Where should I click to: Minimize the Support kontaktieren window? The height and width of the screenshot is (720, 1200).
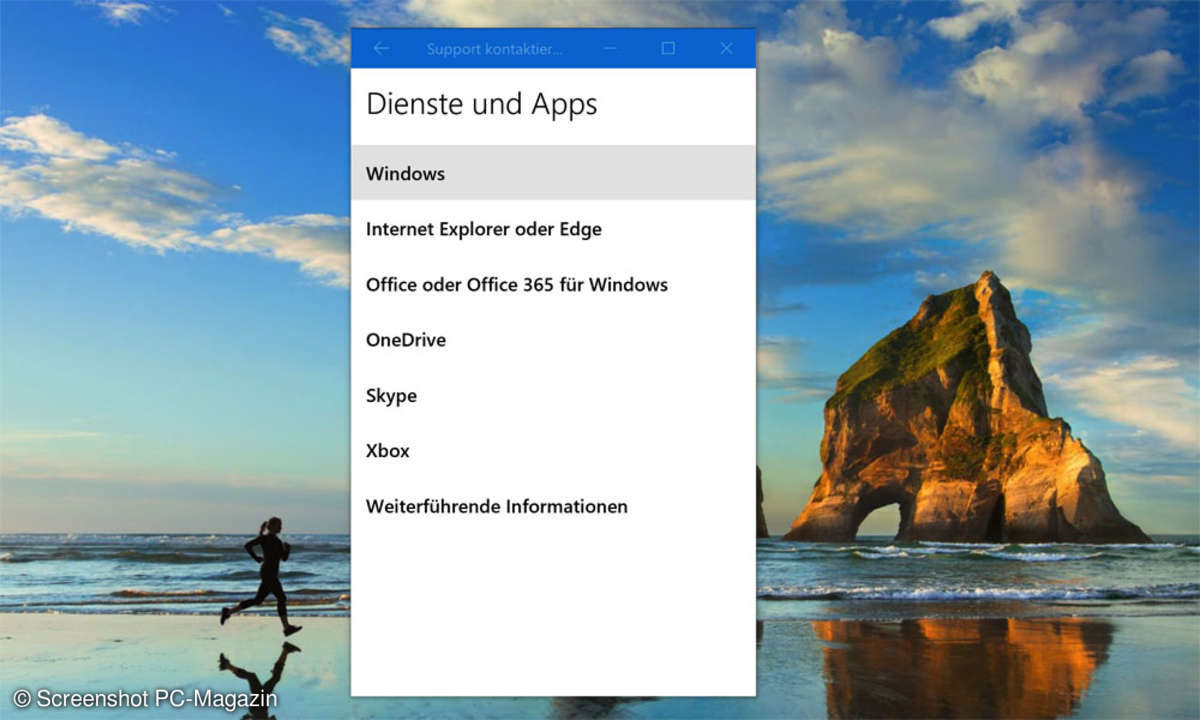click(610, 48)
